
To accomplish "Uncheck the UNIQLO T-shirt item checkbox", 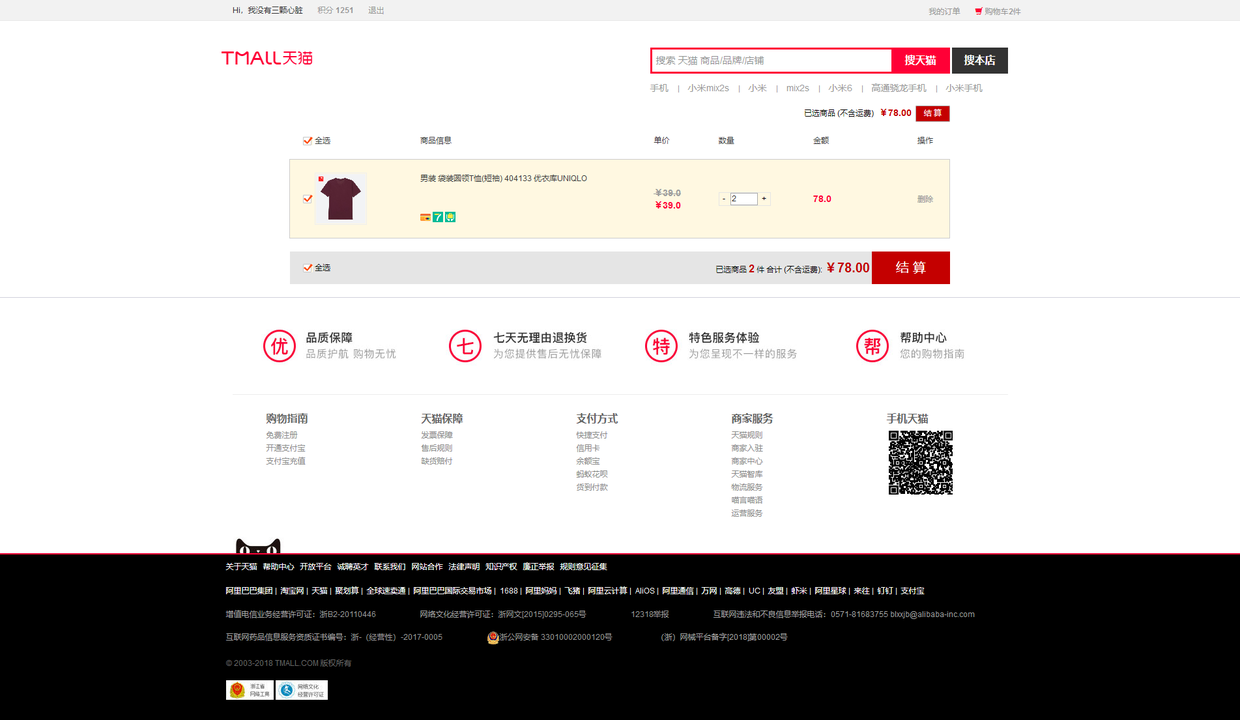I will (308, 198).
